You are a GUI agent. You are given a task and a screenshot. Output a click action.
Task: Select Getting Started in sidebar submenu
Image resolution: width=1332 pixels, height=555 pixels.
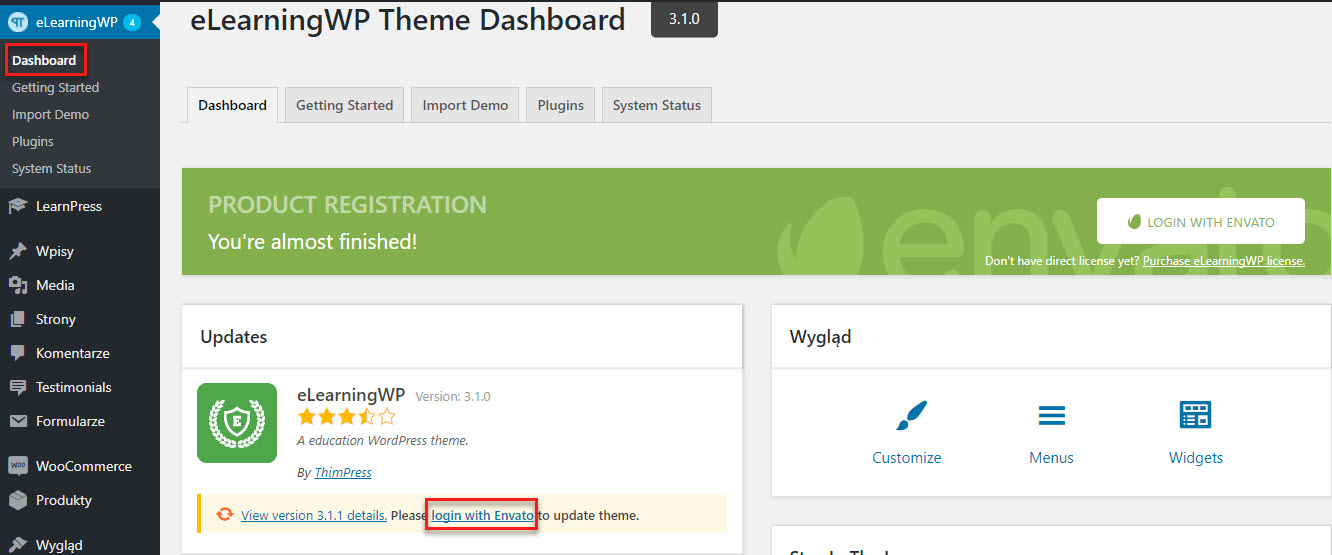coord(55,87)
